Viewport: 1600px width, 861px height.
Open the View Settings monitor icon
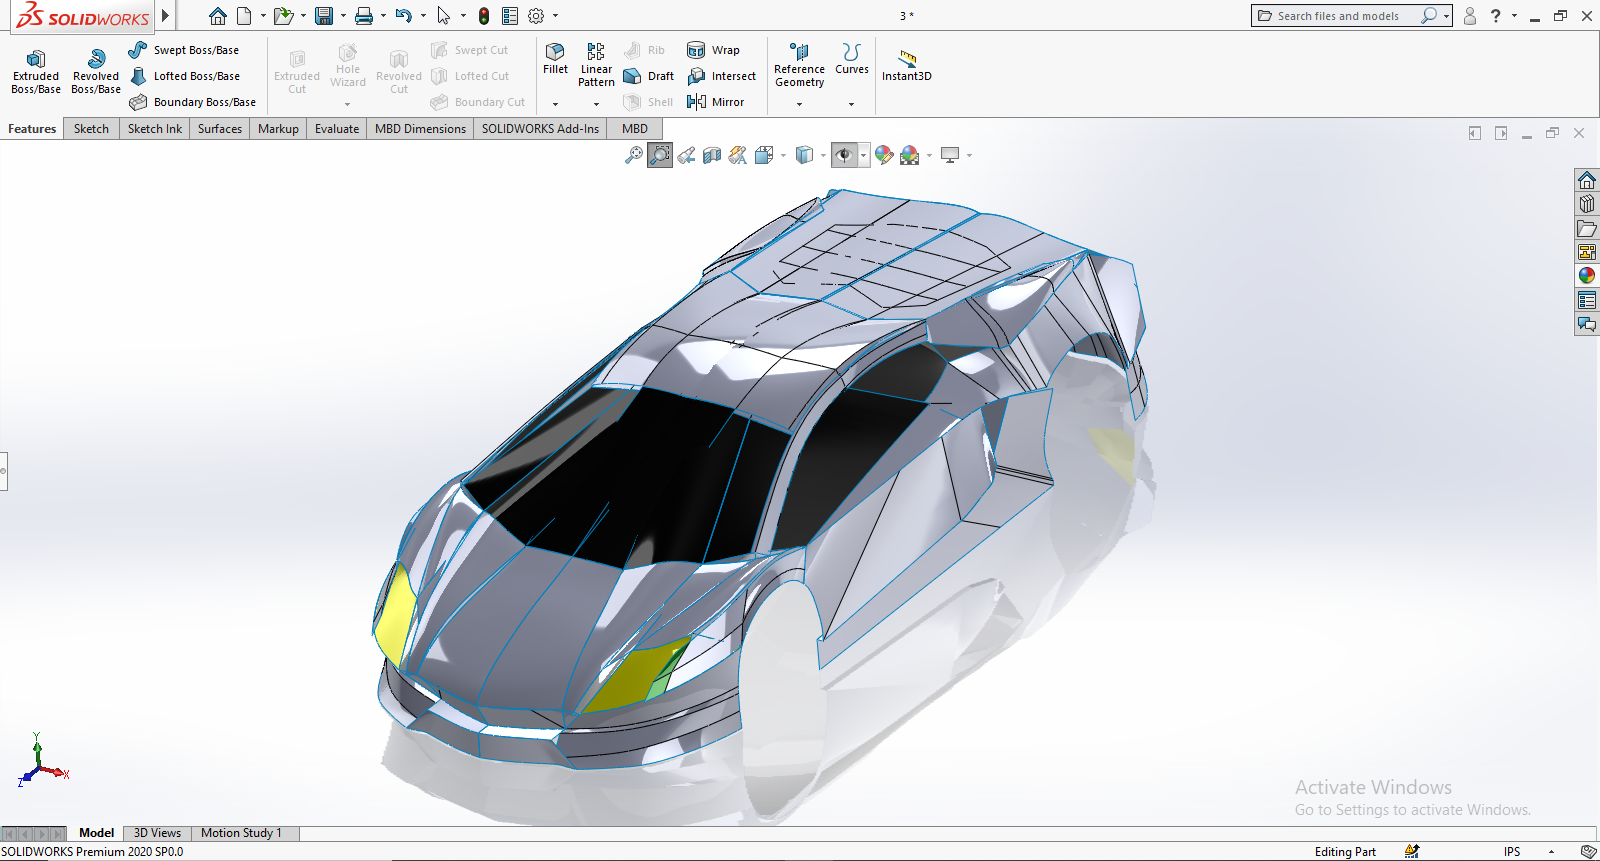click(x=950, y=155)
